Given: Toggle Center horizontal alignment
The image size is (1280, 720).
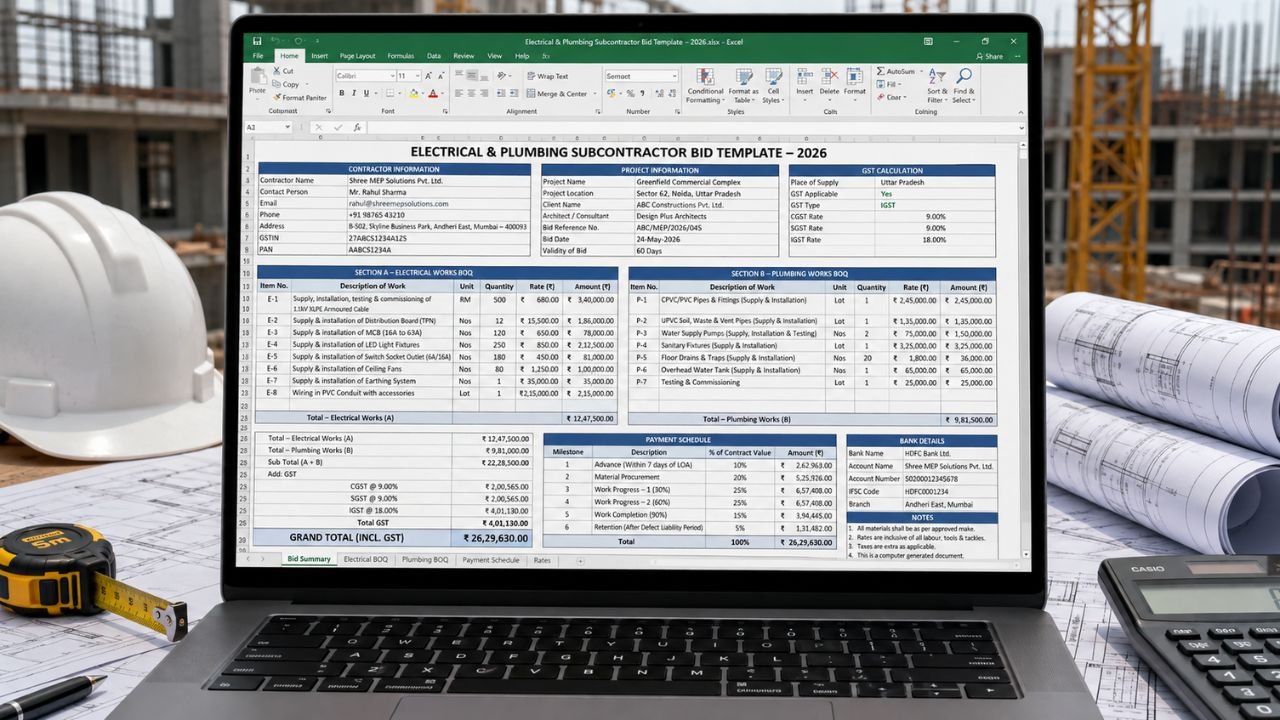Looking at the screenshot, I should point(471,93).
